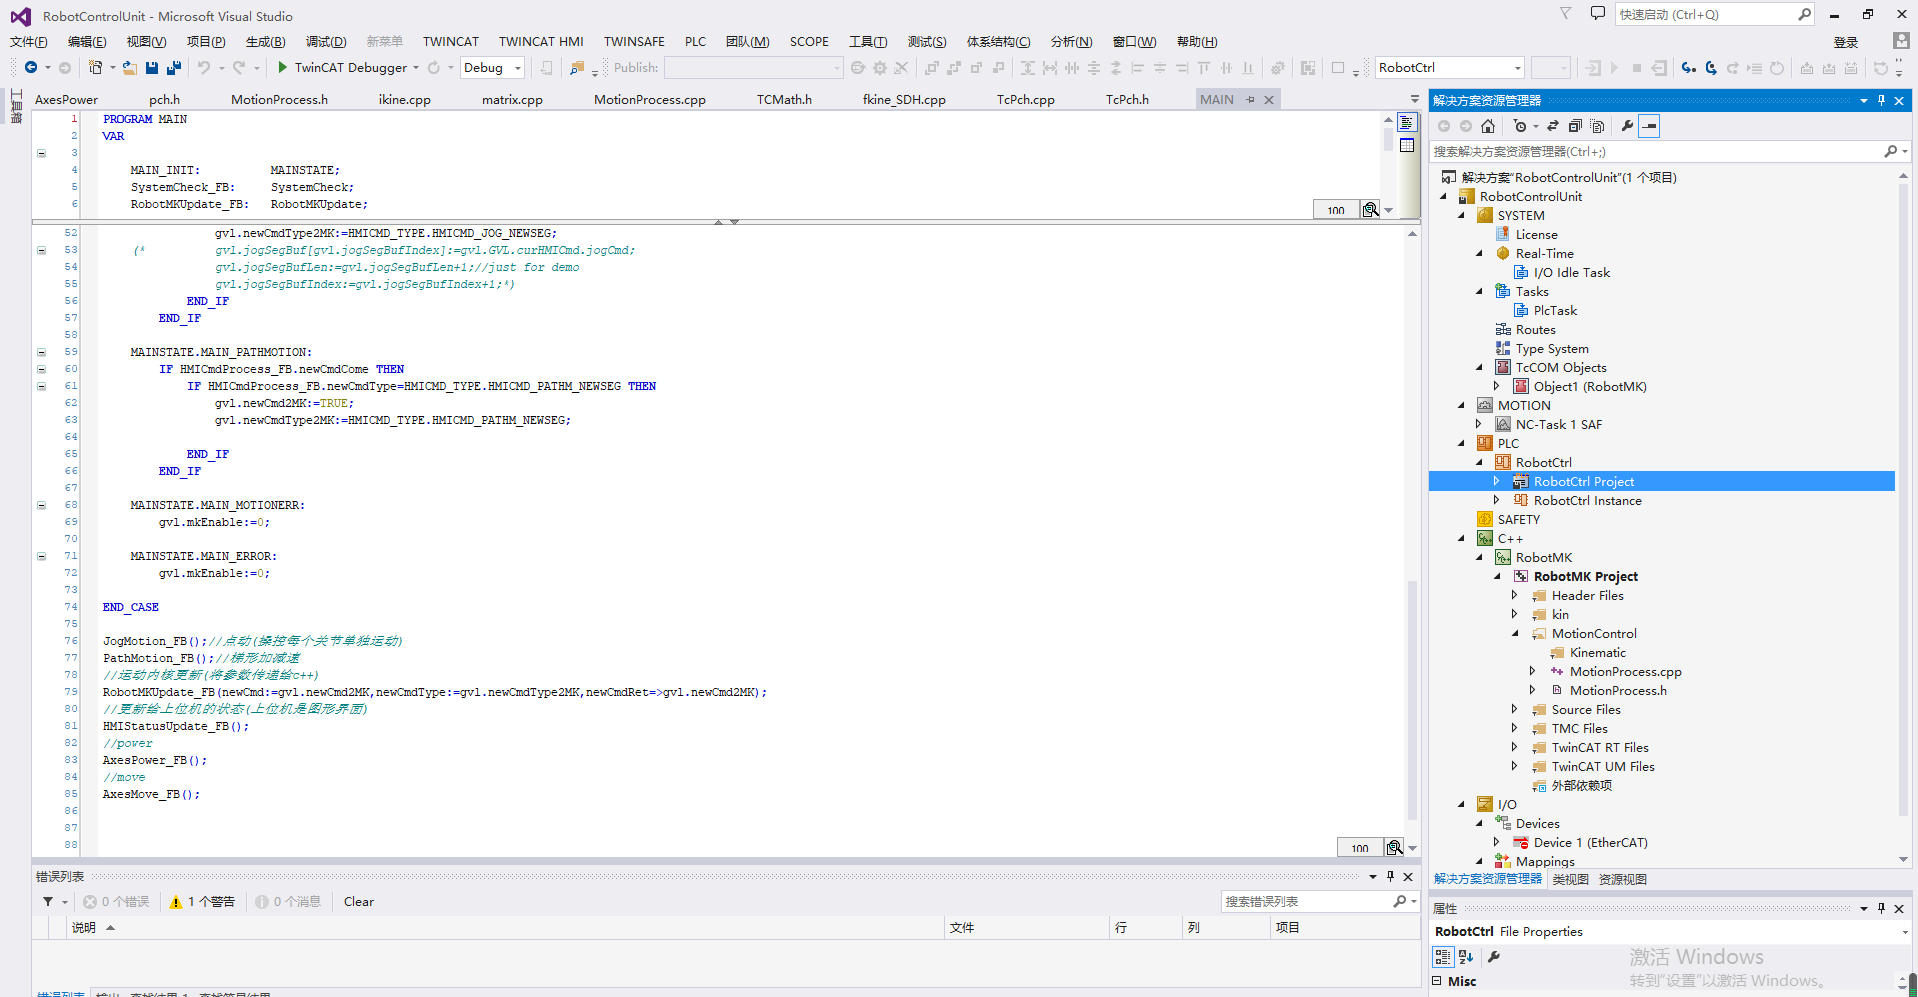Collapse all items in Solution Explorer
The height and width of the screenshot is (997, 1918).
(x=1575, y=126)
